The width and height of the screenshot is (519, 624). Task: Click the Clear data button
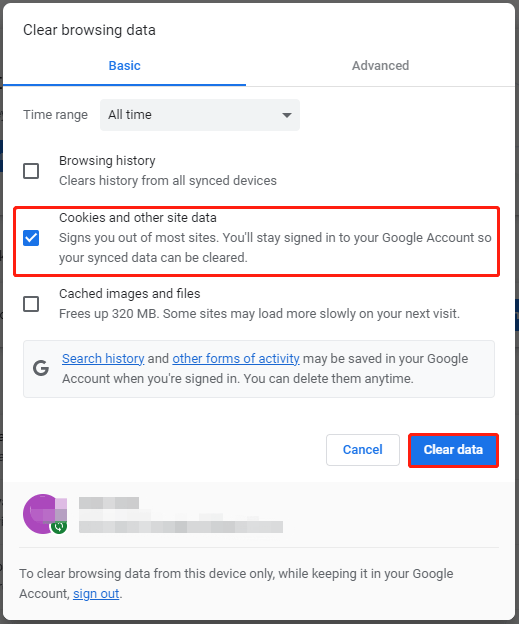pyautogui.click(x=453, y=450)
